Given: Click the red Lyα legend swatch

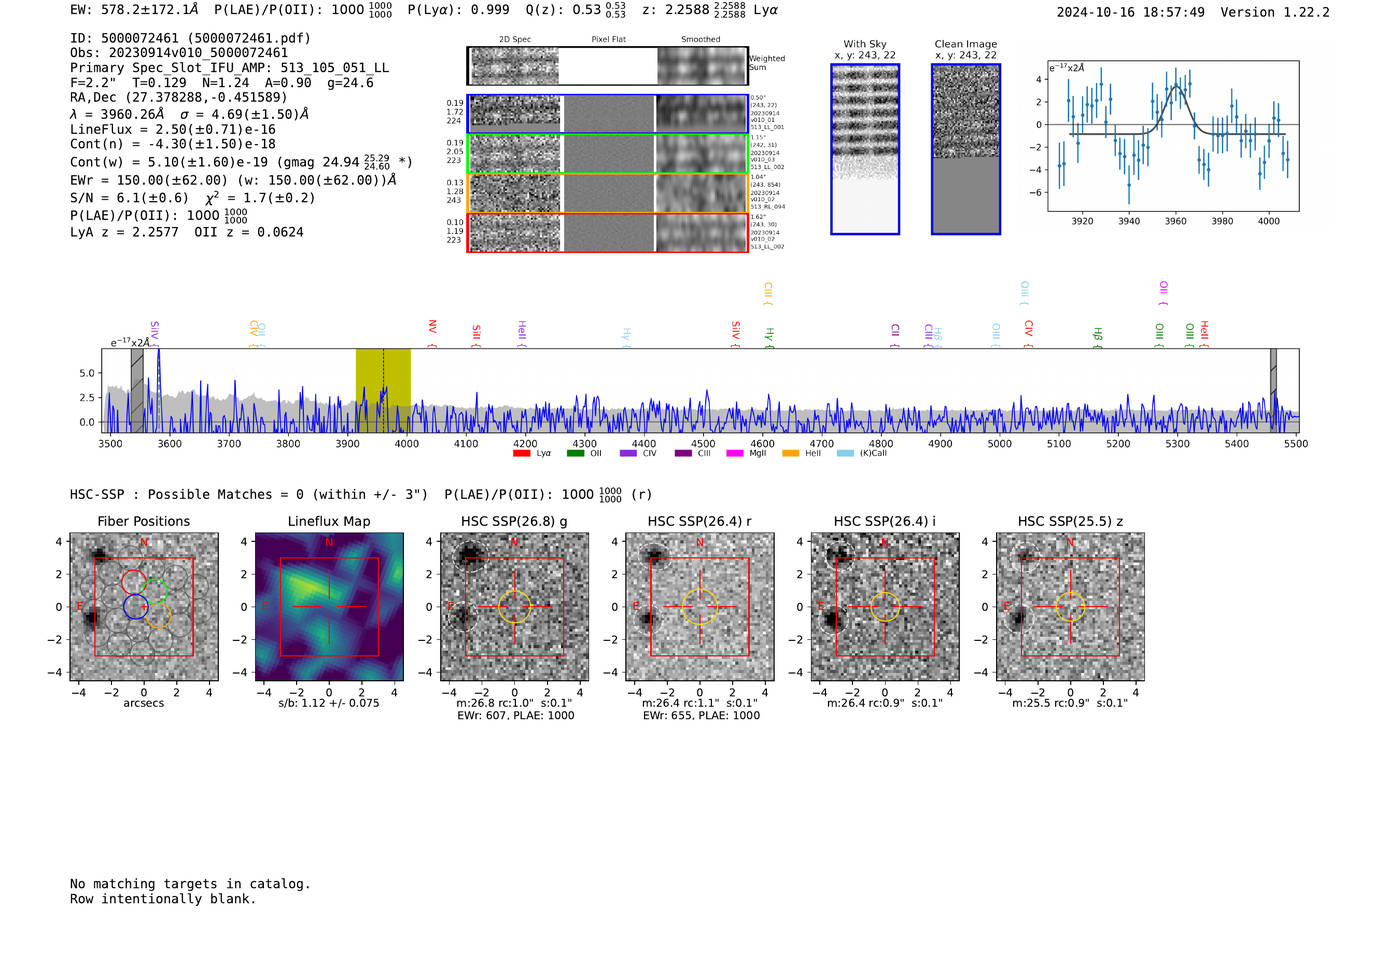Looking at the screenshot, I should pos(521,453).
